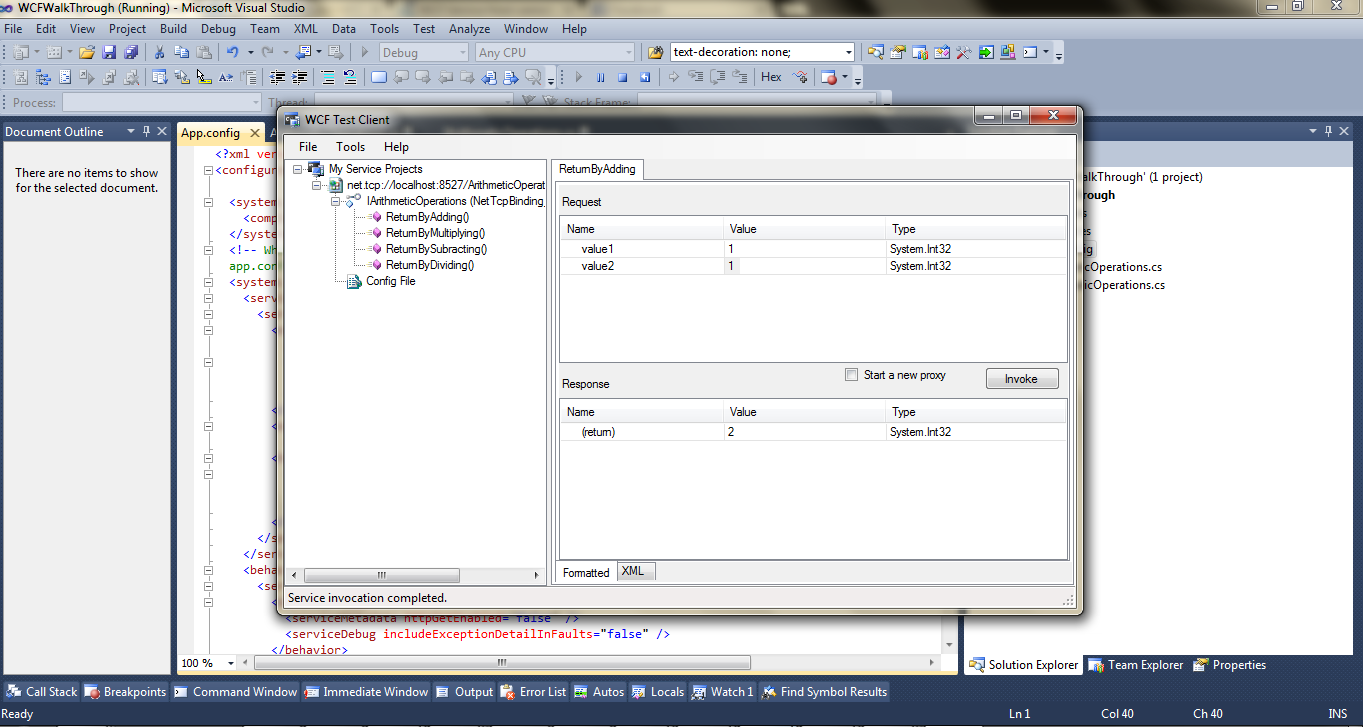The image size is (1363, 727).
Task: Save All files in Visual Studio toolbar
Action: tap(129, 52)
